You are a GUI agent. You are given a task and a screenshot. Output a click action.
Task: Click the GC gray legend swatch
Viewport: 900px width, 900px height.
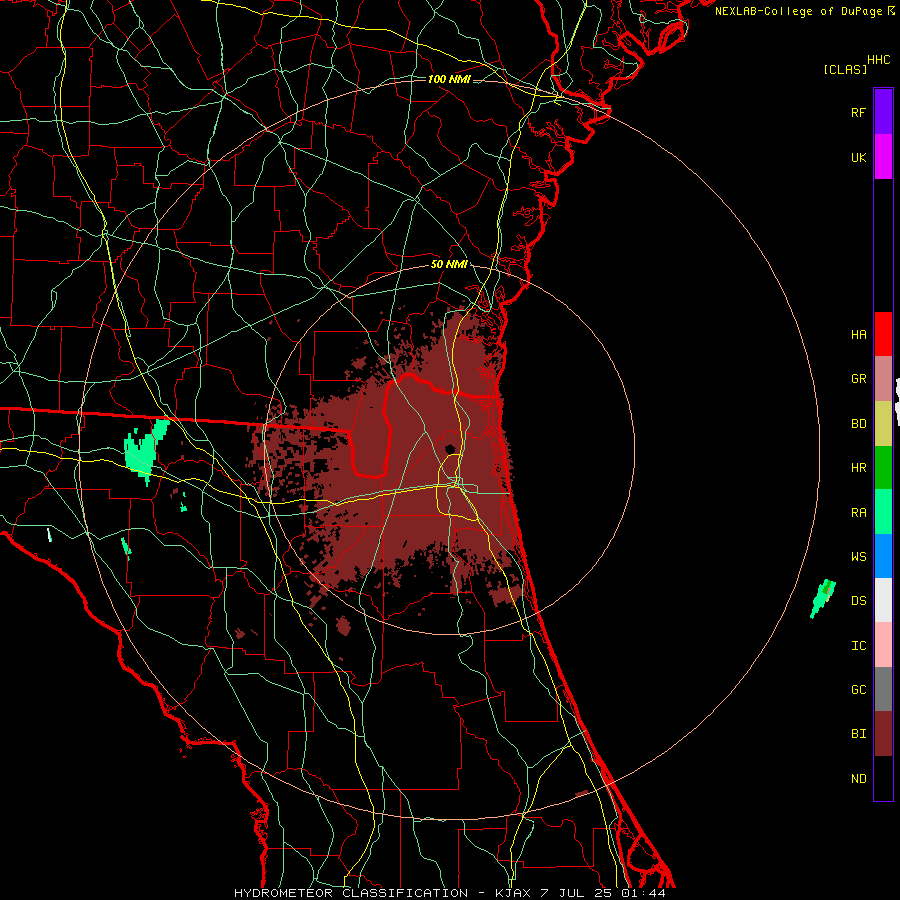coord(883,689)
